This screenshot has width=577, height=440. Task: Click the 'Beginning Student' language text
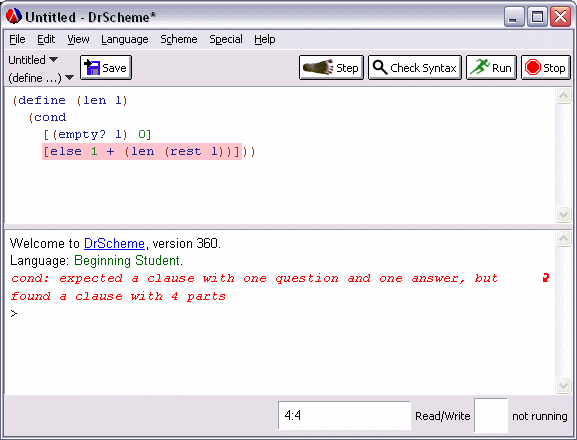point(128,260)
